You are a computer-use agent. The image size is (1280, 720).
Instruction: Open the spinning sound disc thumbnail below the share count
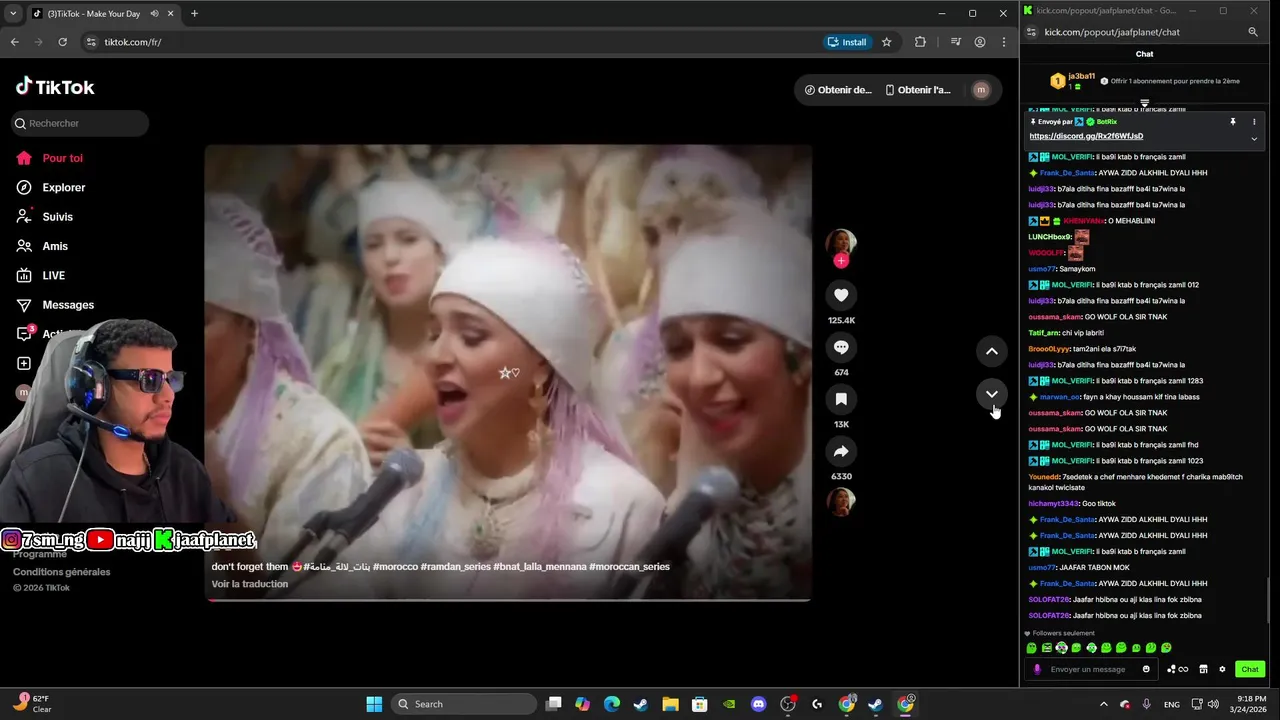(841, 501)
